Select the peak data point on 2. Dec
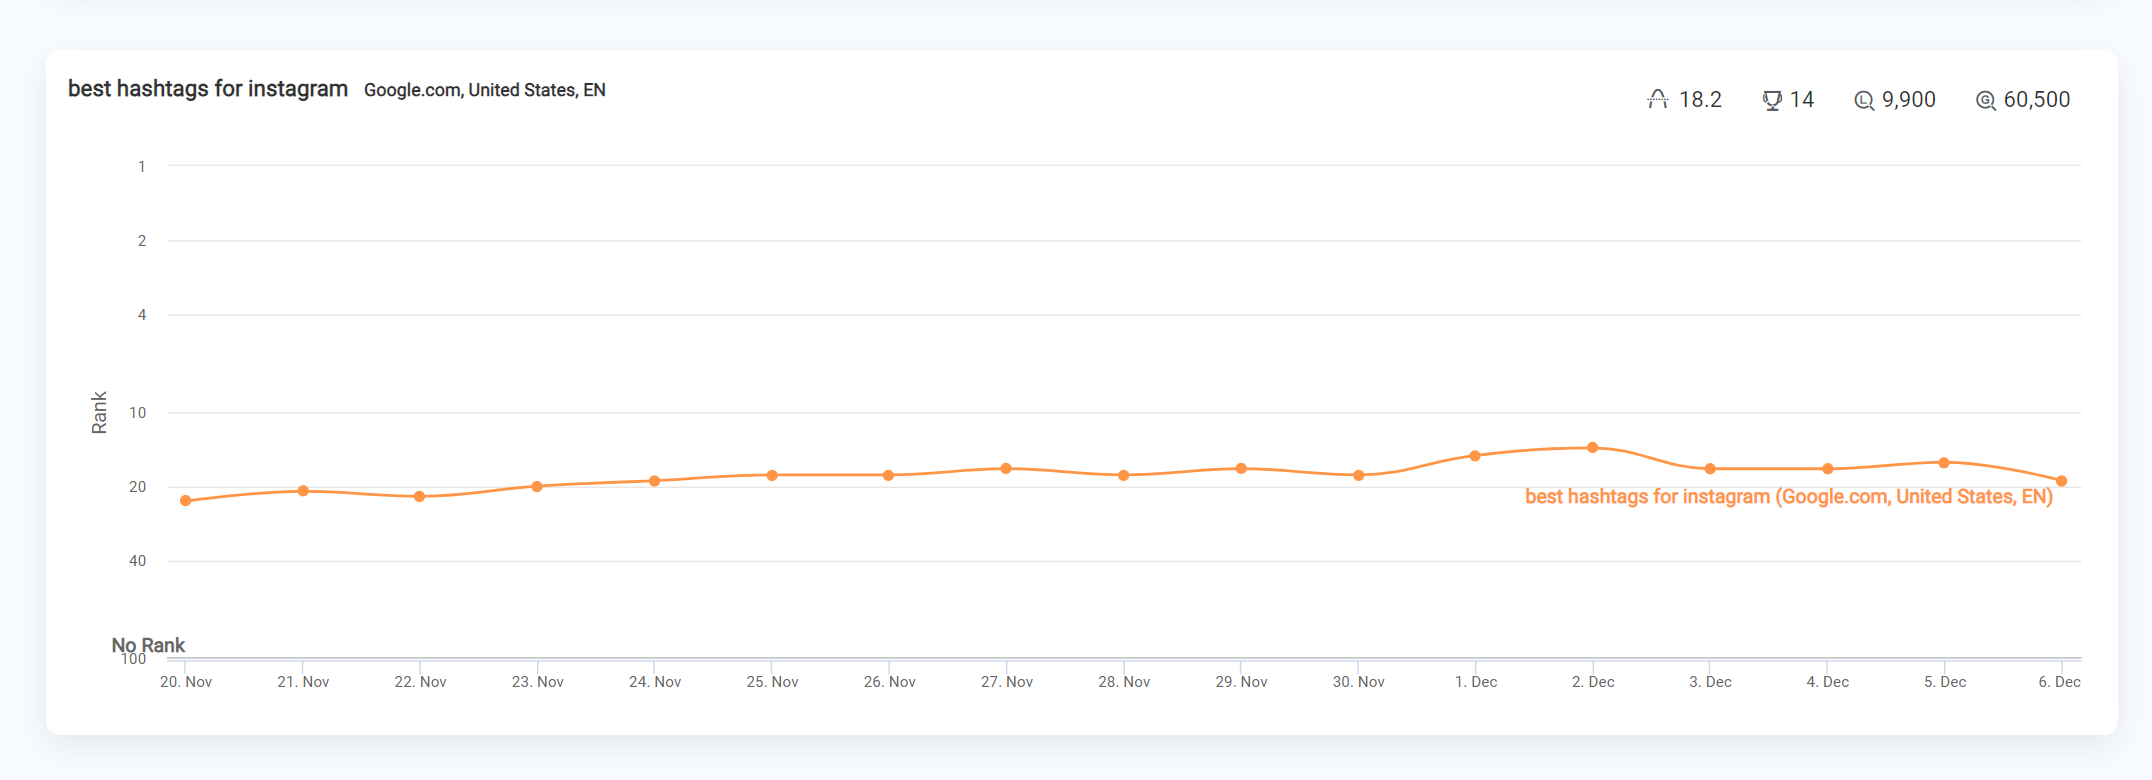Viewport: 2152px width, 780px height. click(x=1593, y=448)
